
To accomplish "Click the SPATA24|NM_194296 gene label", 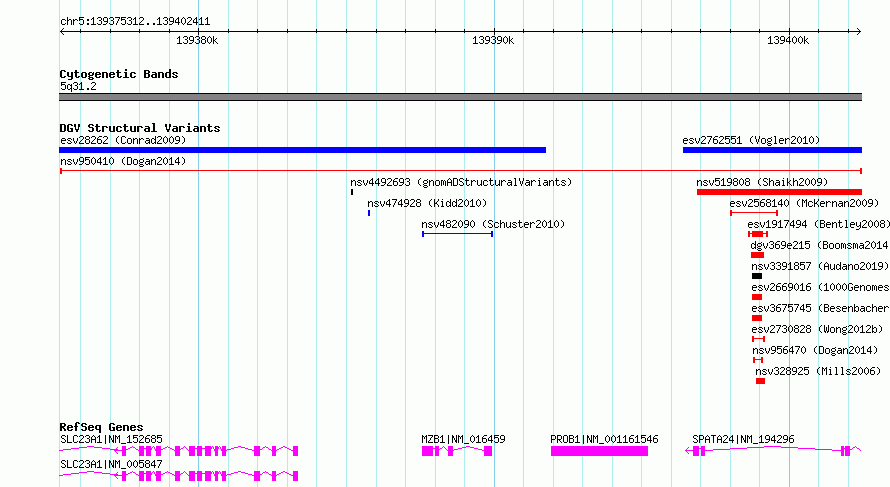I will tap(744, 439).
